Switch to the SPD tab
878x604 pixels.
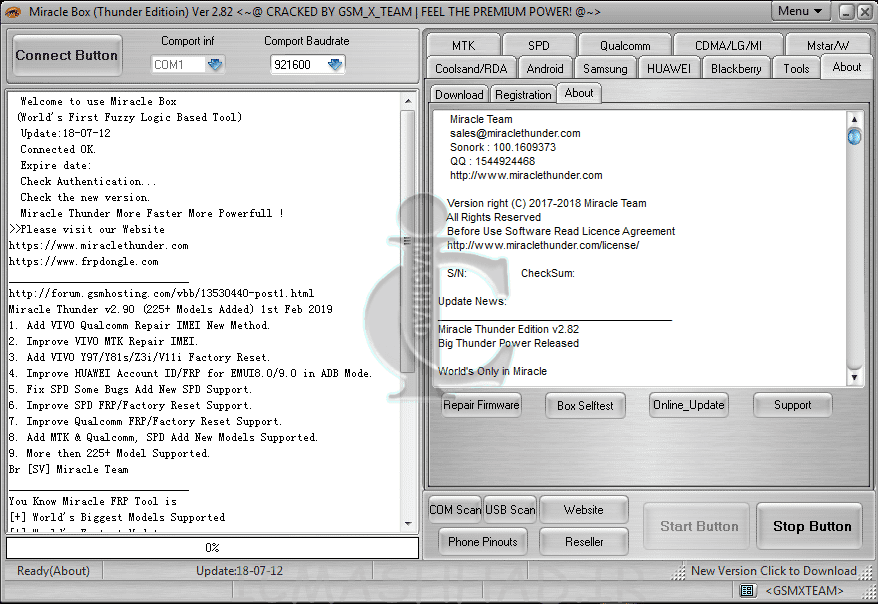pos(539,45)
